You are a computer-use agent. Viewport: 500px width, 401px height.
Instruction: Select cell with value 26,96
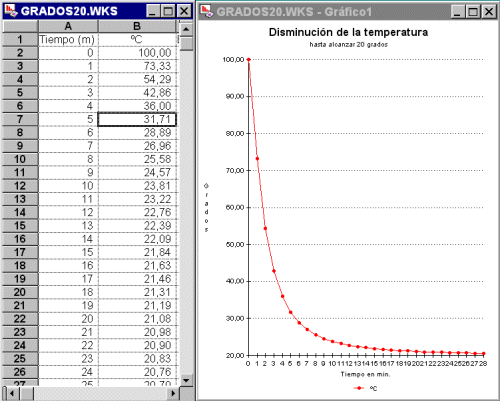137,146
